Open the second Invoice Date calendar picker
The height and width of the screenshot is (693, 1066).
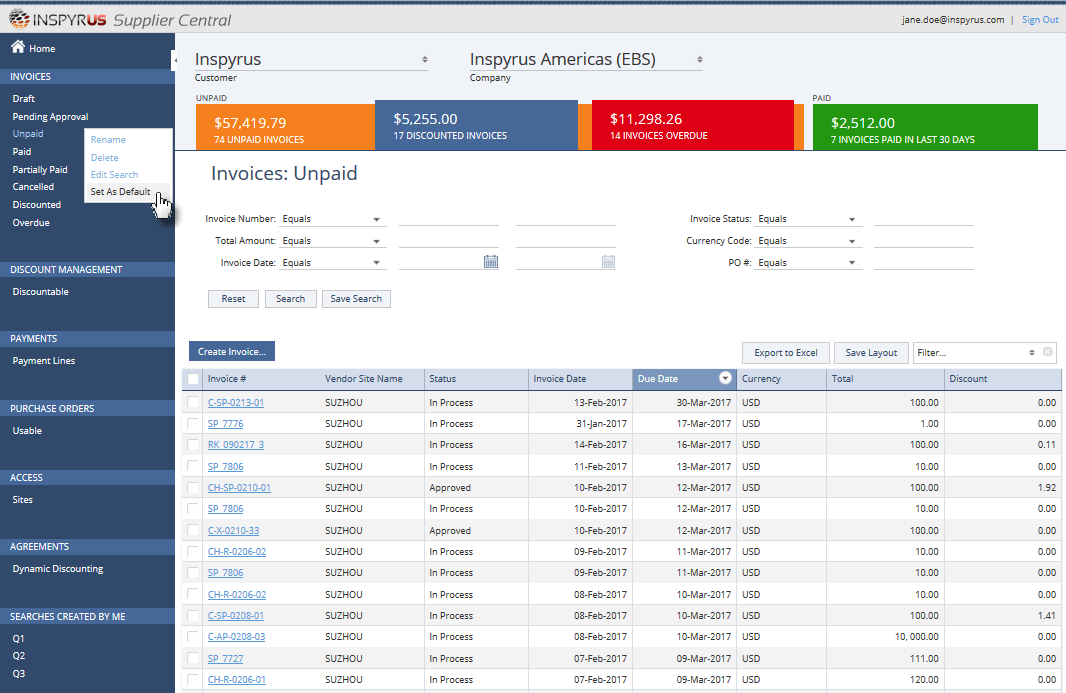coord(608,262)
